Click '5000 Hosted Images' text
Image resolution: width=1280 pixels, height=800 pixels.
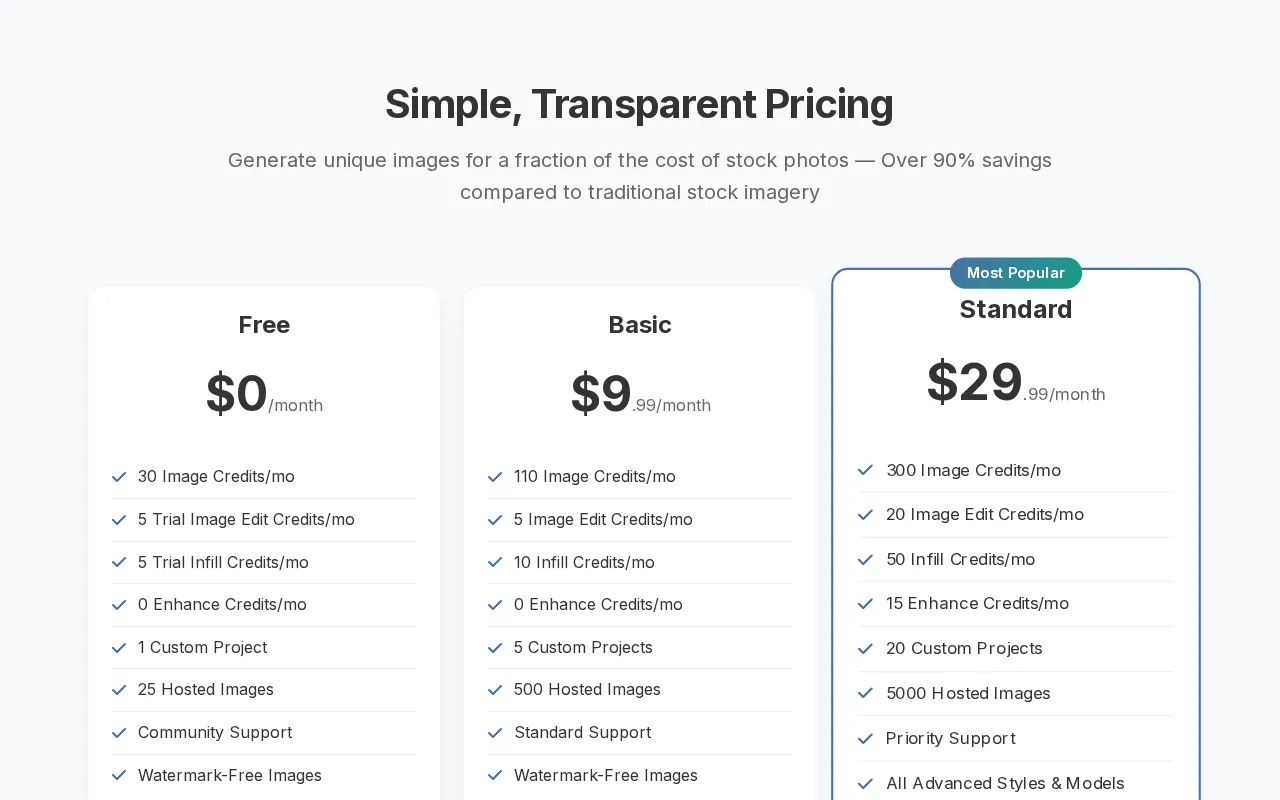968,693
